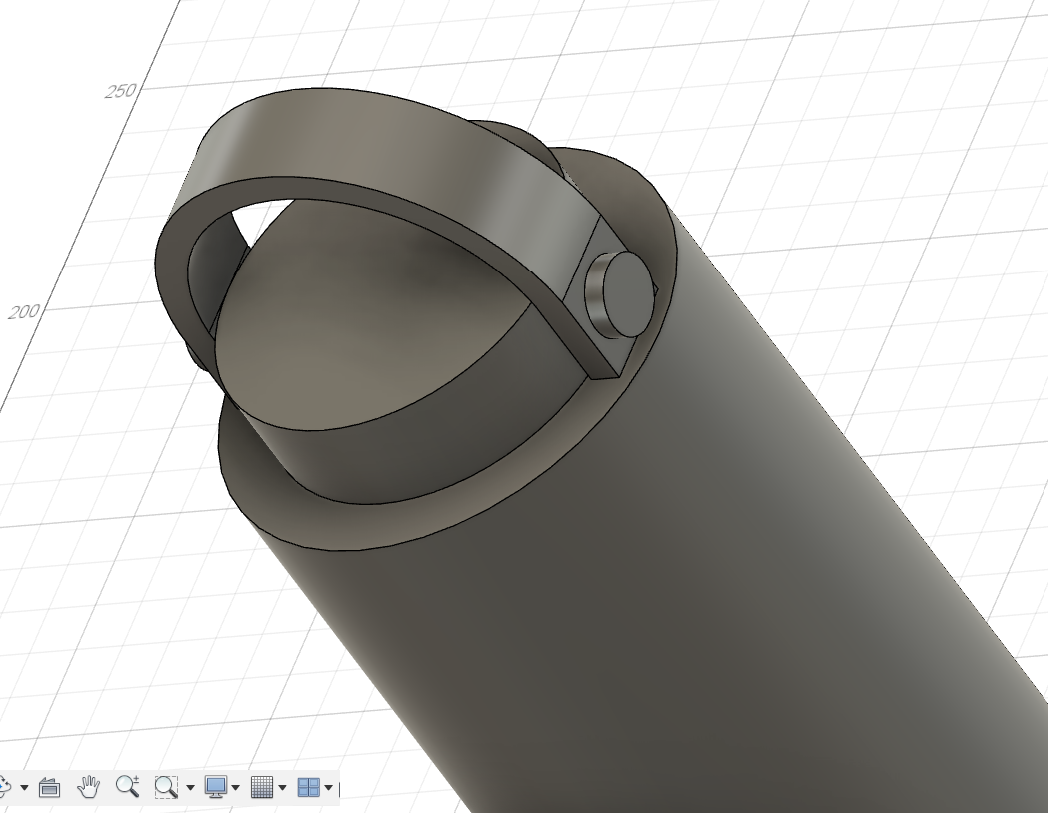Viewport: 1048px width, 813px height.
Task: Select the Pan hand tool
Action: click(x=89, y=787)
